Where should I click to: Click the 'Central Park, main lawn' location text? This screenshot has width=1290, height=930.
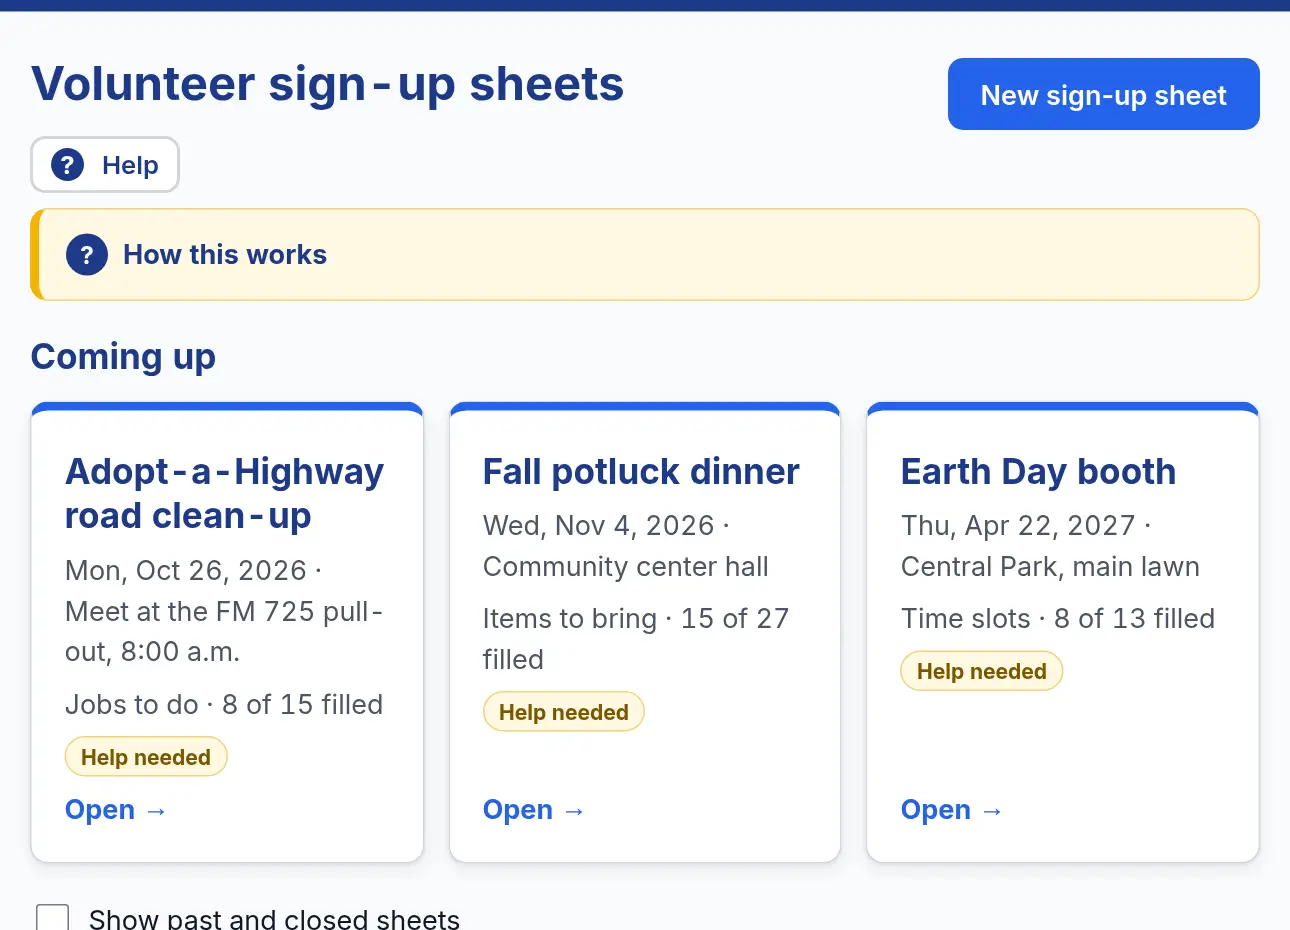1050,567
